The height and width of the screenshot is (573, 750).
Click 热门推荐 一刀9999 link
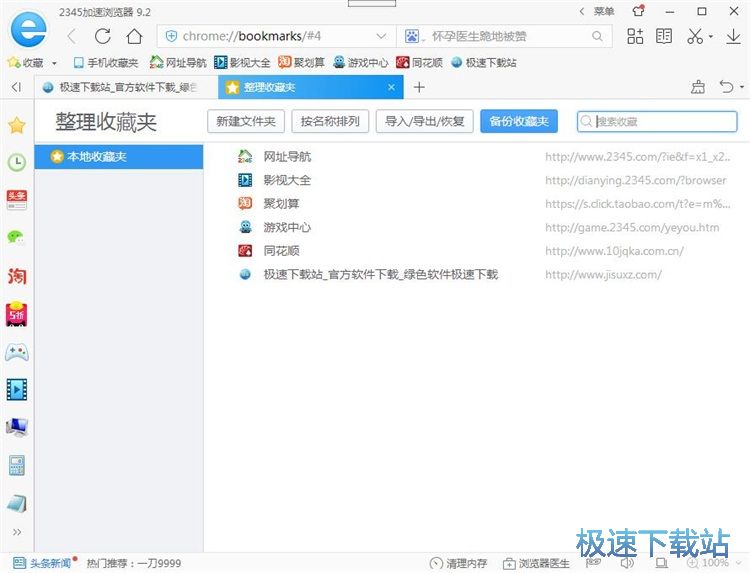point(133,563)
